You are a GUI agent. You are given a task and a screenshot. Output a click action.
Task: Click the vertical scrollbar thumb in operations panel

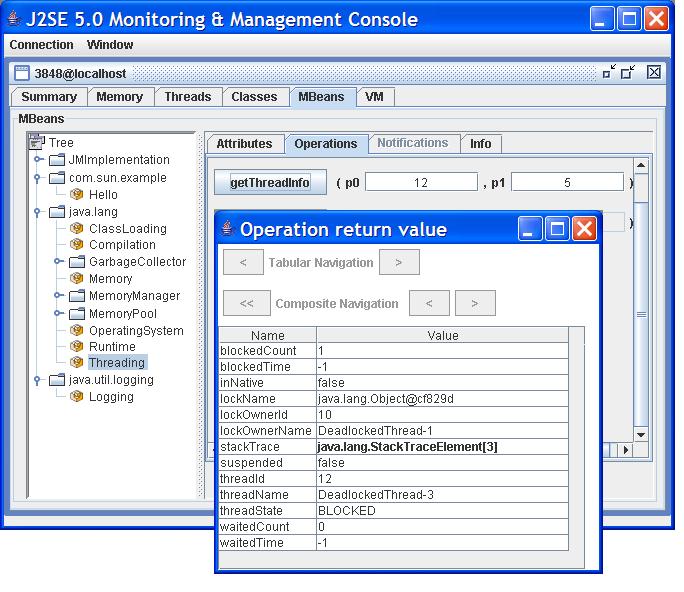click(641, 314)
